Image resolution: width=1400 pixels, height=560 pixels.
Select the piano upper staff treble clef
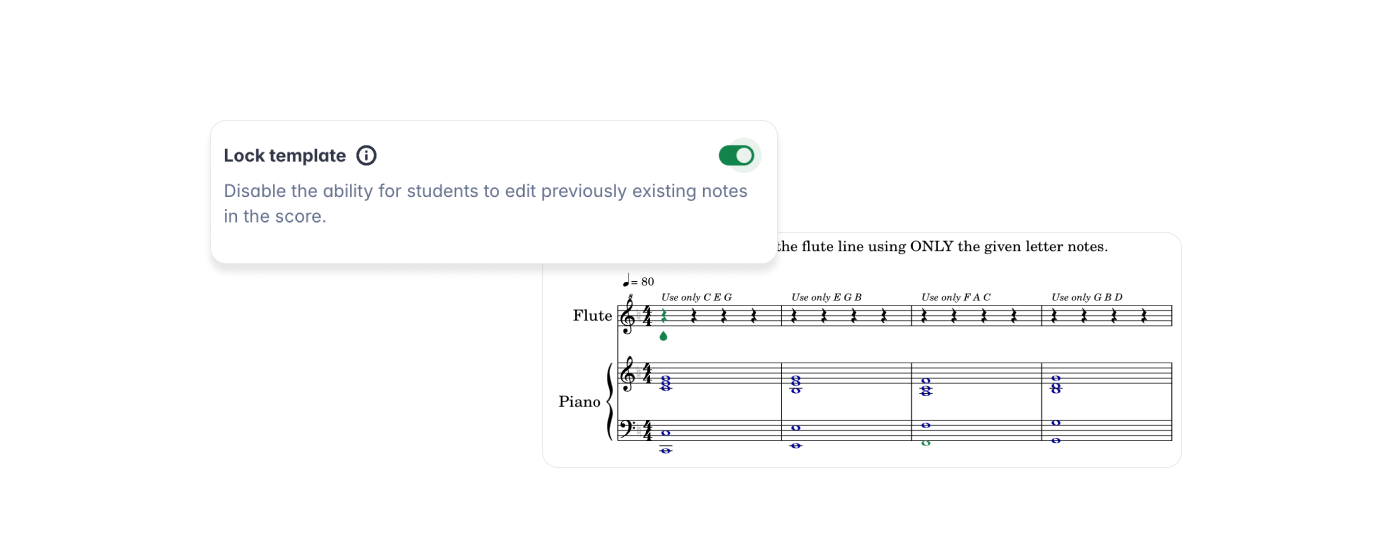pyautogui.click(x=628, y=374)
